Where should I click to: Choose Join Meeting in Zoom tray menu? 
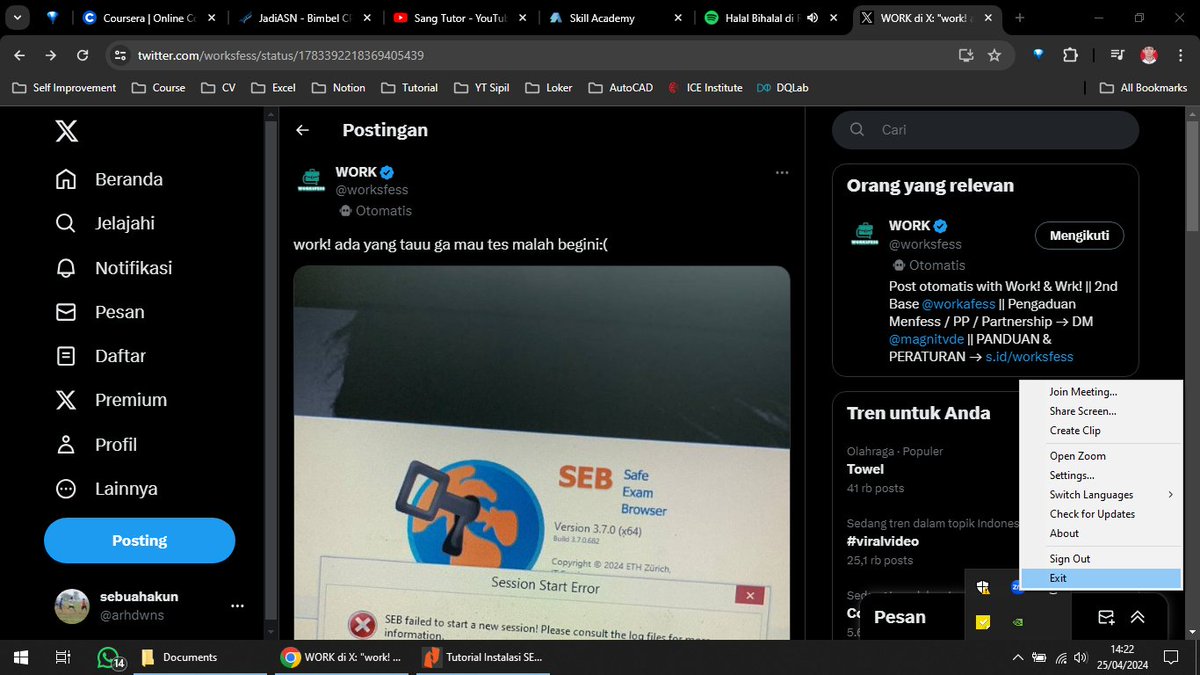[1100, 392]
